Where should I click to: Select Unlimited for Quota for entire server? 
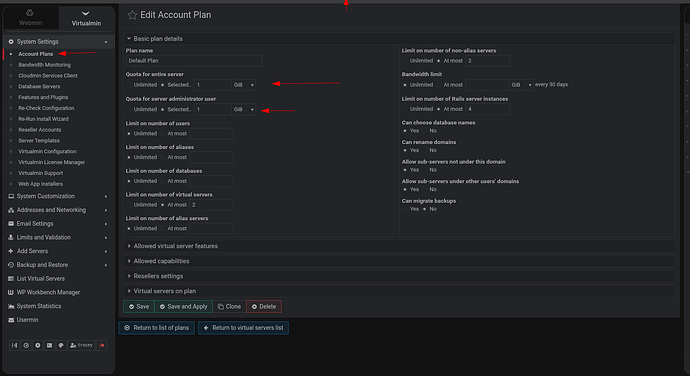point(129,85)
